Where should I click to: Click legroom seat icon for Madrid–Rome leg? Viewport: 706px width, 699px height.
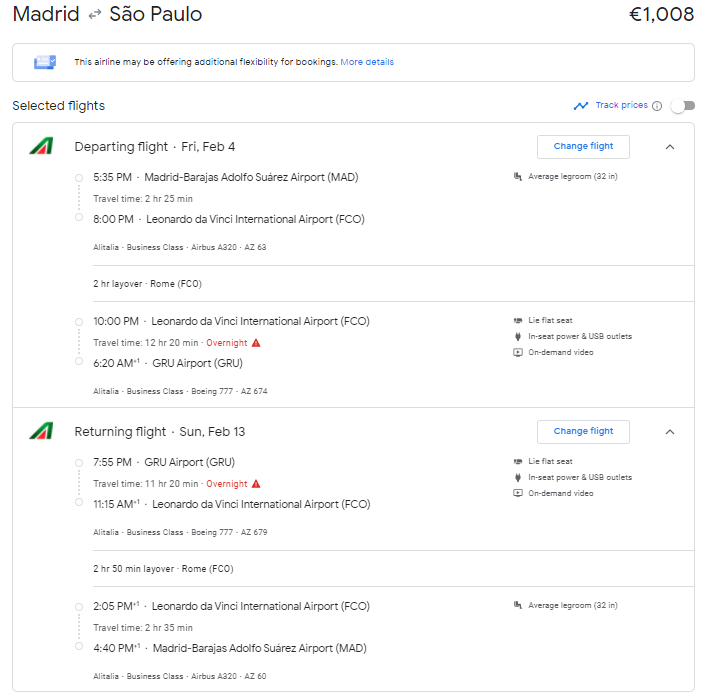518,177
